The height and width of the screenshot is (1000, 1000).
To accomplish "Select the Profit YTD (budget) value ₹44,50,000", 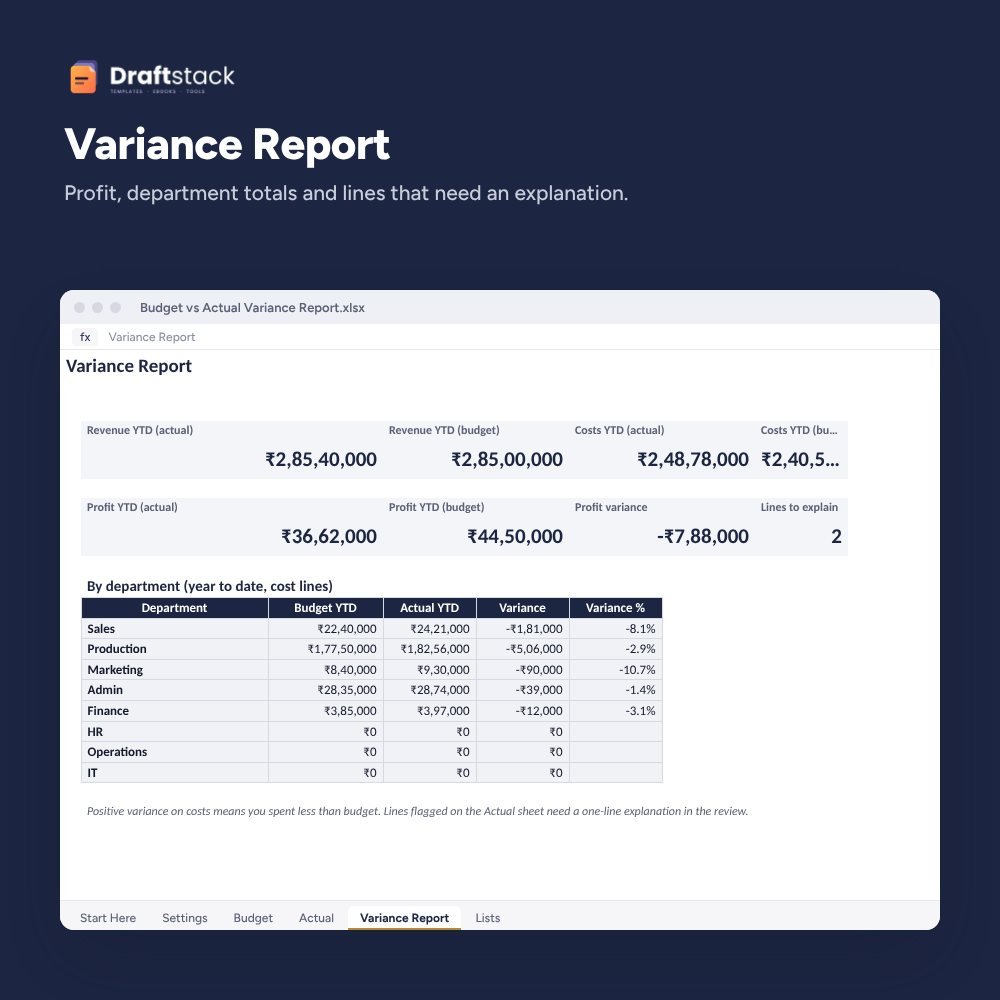I will (515, 536).
